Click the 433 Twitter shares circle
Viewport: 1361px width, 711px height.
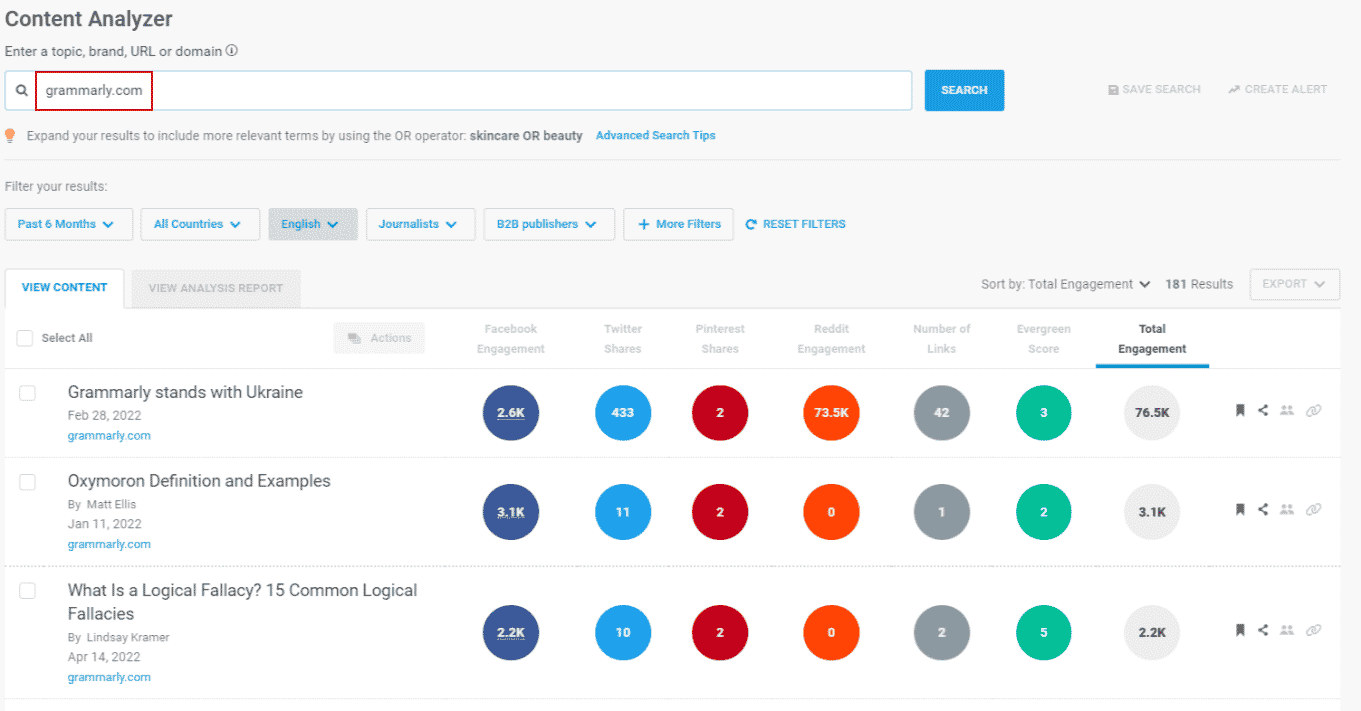pyautogui.click(x=623, y=412)
